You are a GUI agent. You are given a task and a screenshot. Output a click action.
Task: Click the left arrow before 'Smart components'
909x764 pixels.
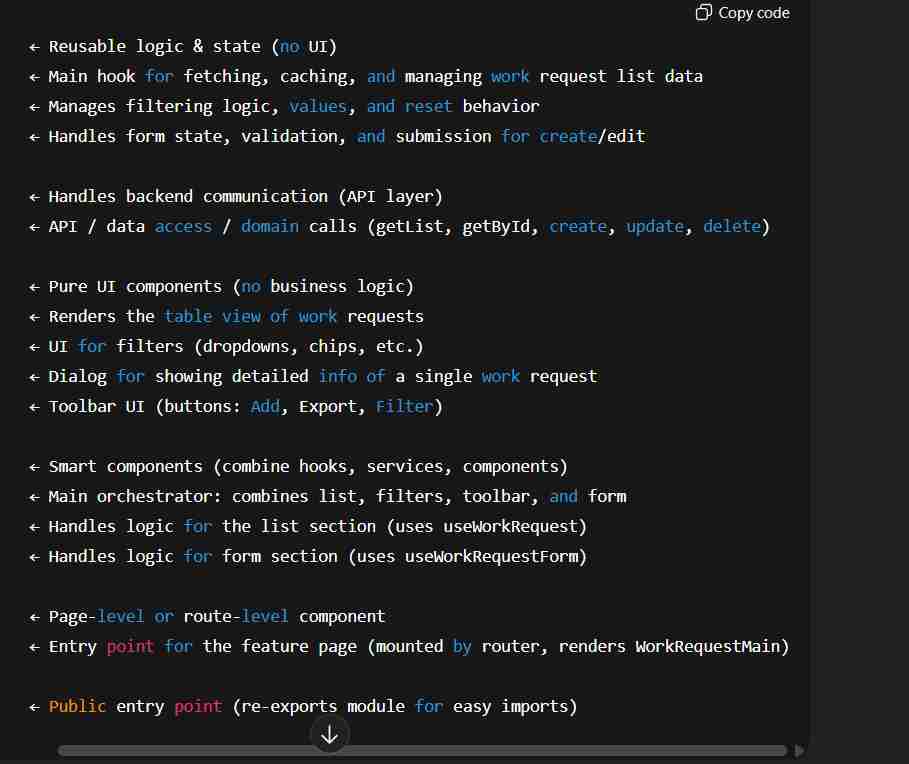(34, 466)
